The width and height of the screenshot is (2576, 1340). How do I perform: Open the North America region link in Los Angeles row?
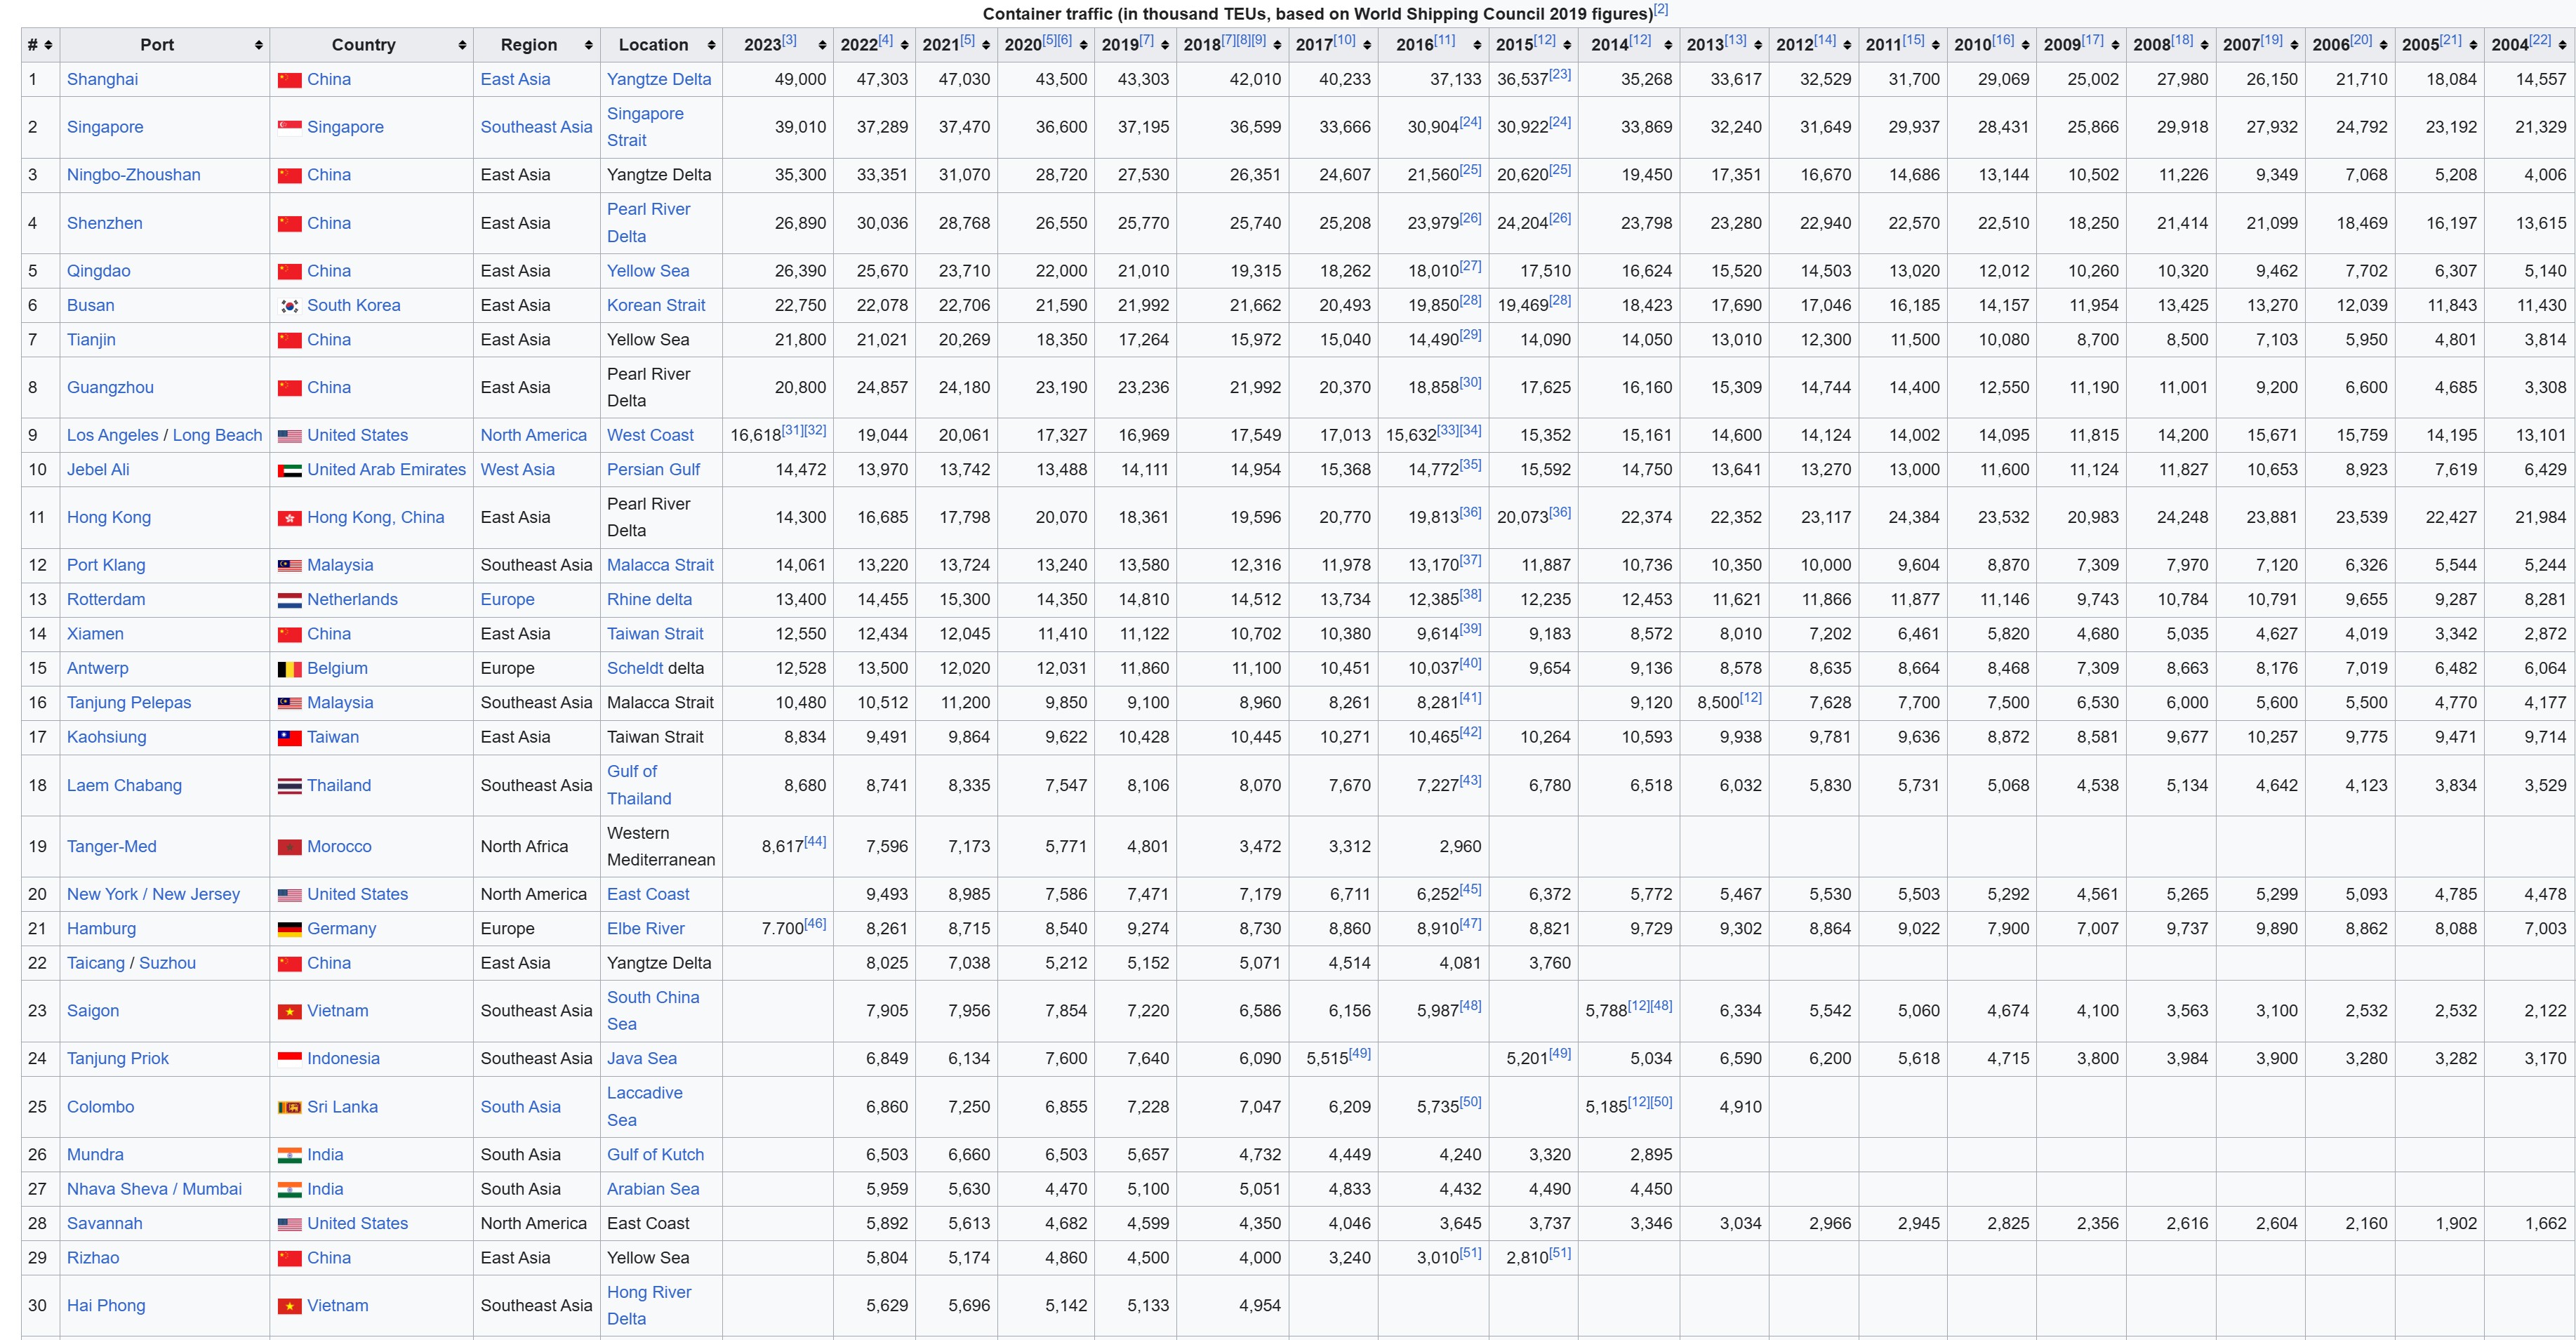pos(533,436)
